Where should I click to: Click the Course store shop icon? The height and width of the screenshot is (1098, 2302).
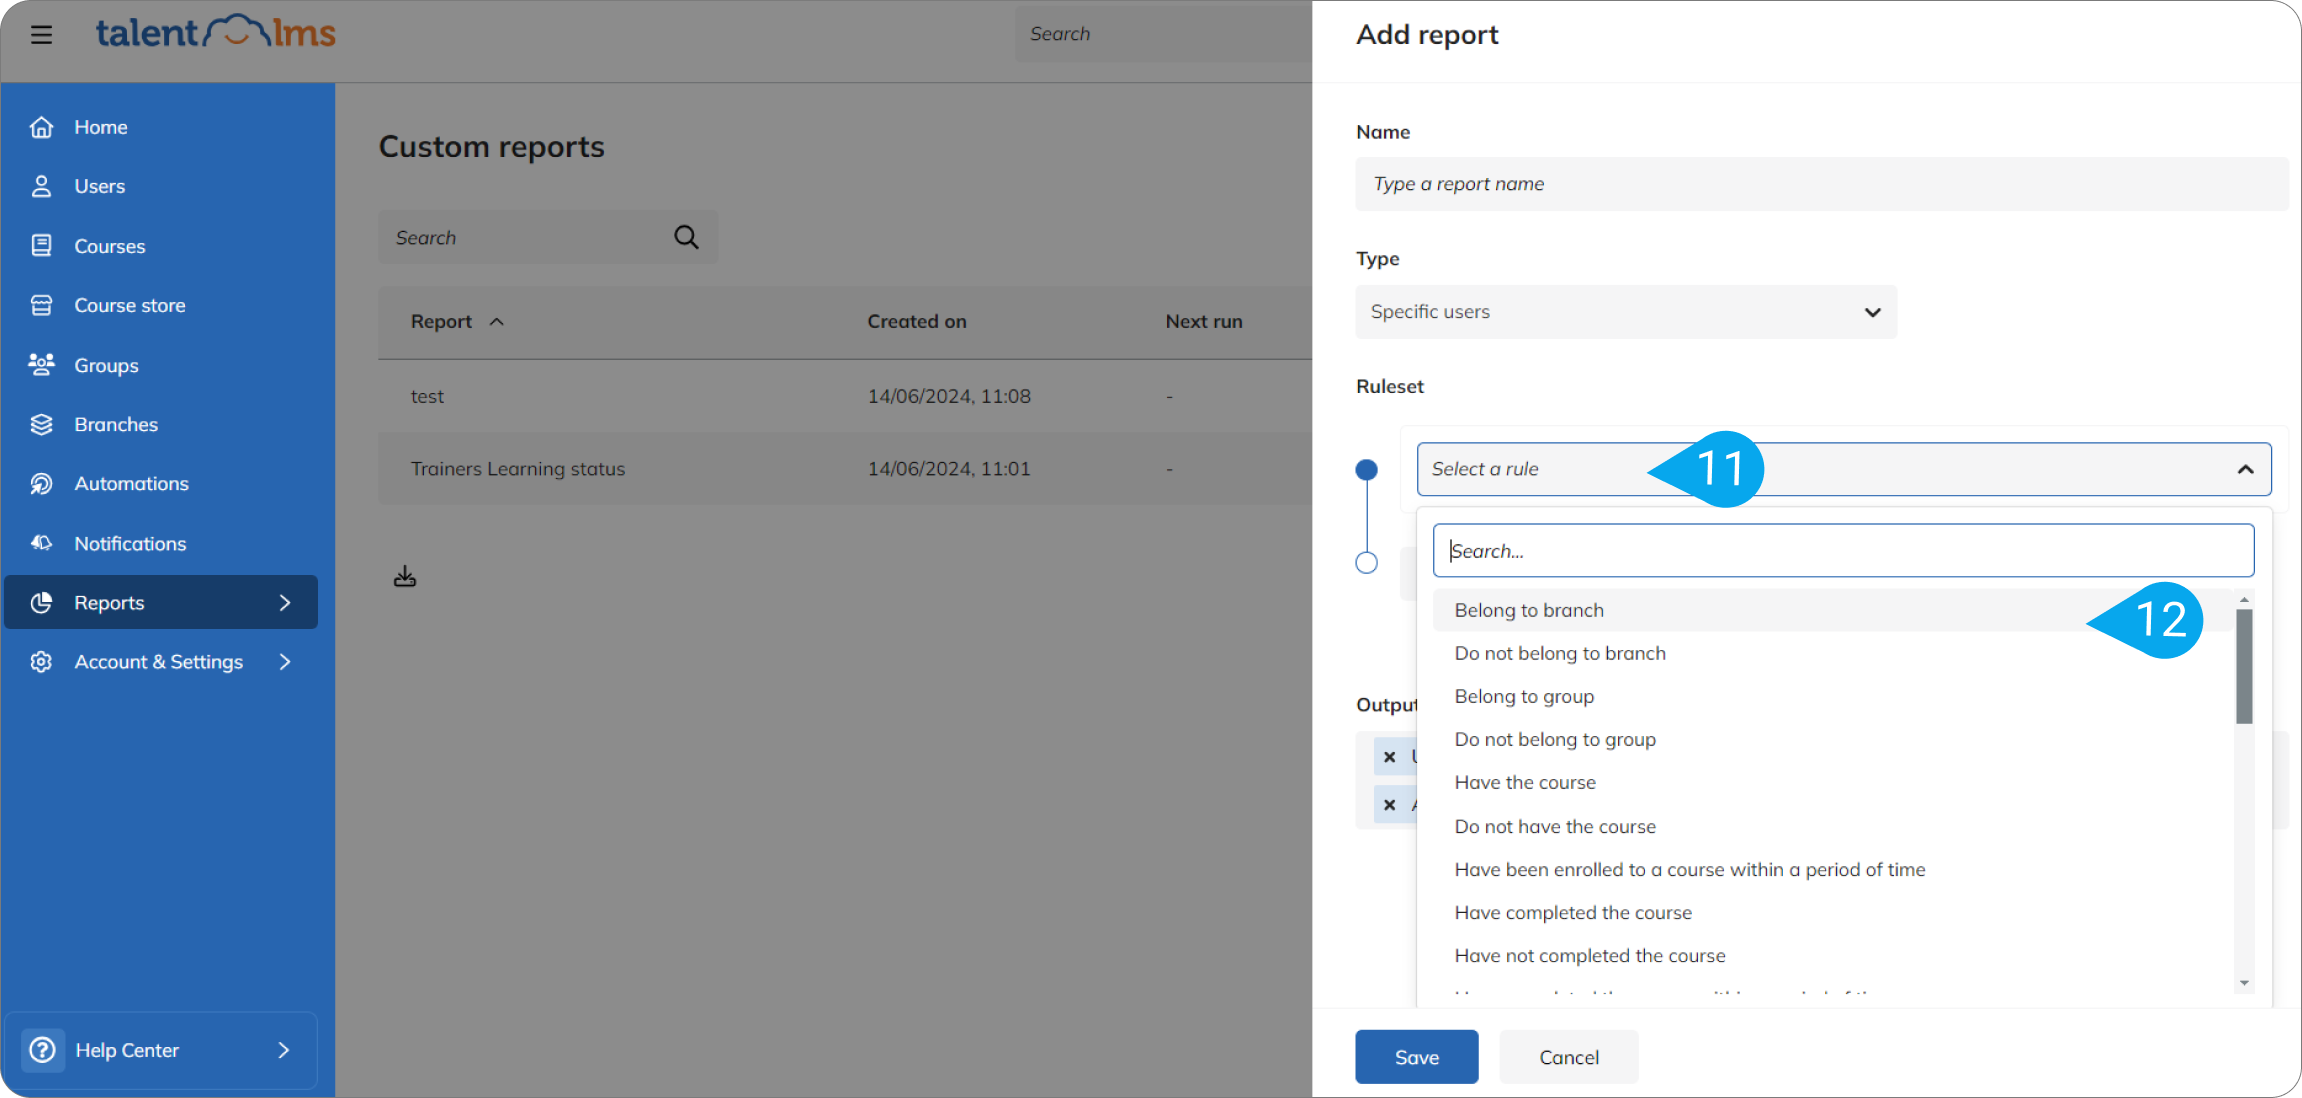coord(41,305)
